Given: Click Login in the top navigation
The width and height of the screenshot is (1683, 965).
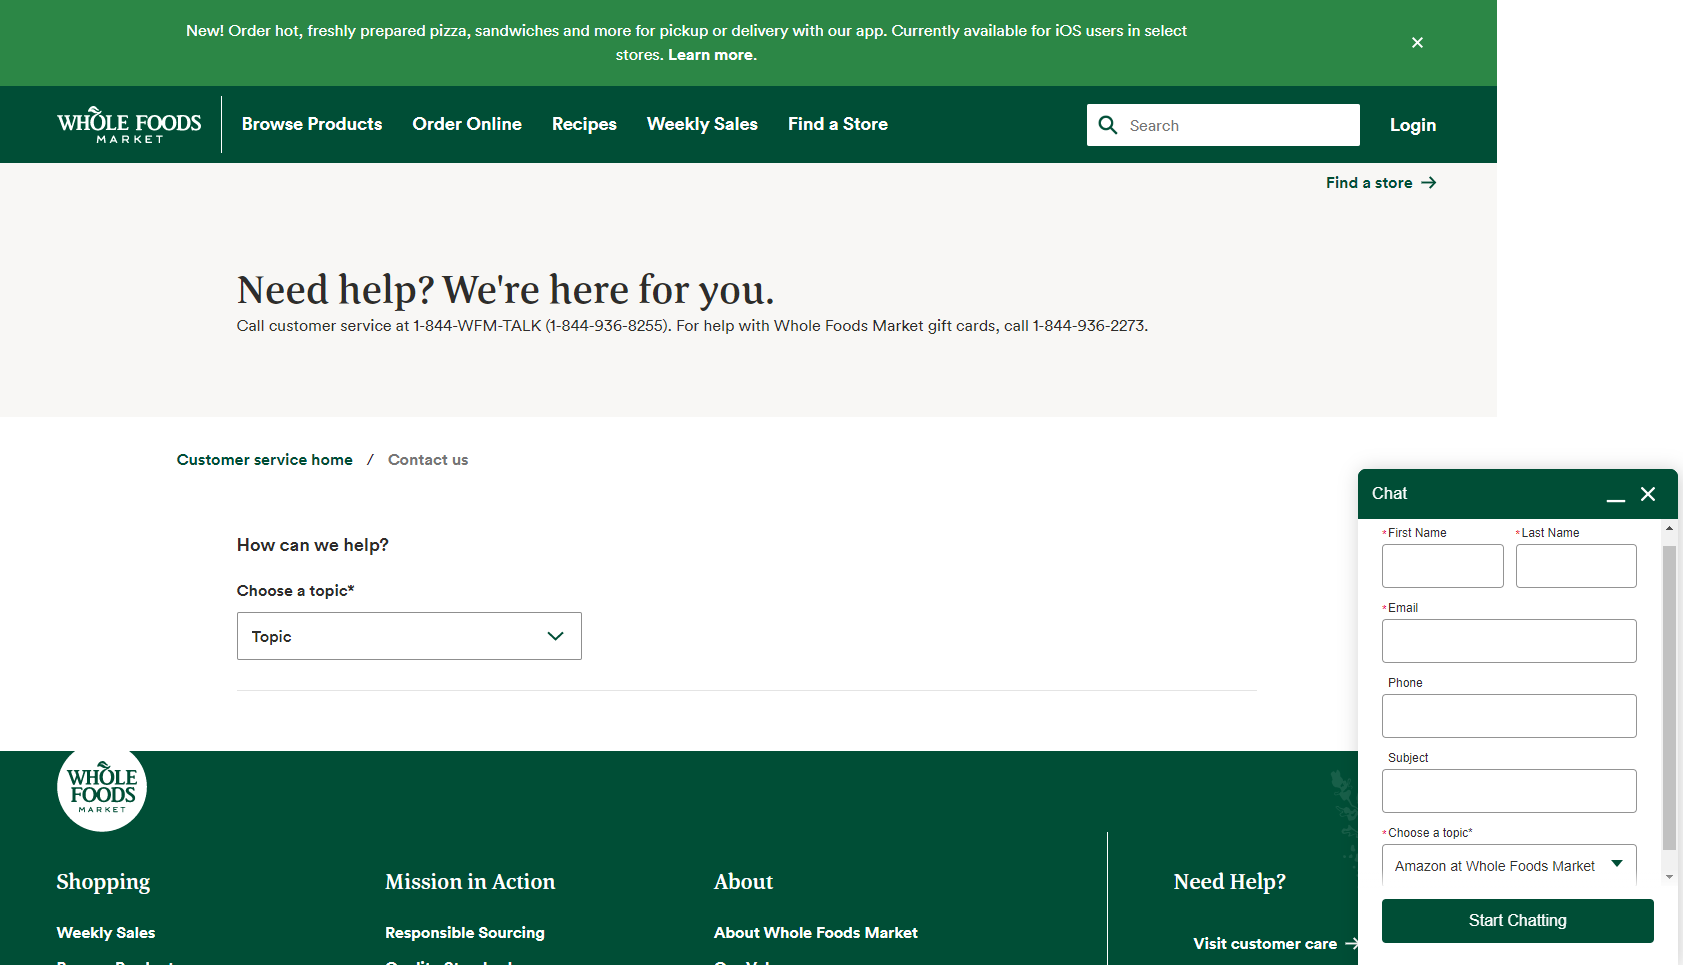Looking at the screenshot, I should 1412,124.
